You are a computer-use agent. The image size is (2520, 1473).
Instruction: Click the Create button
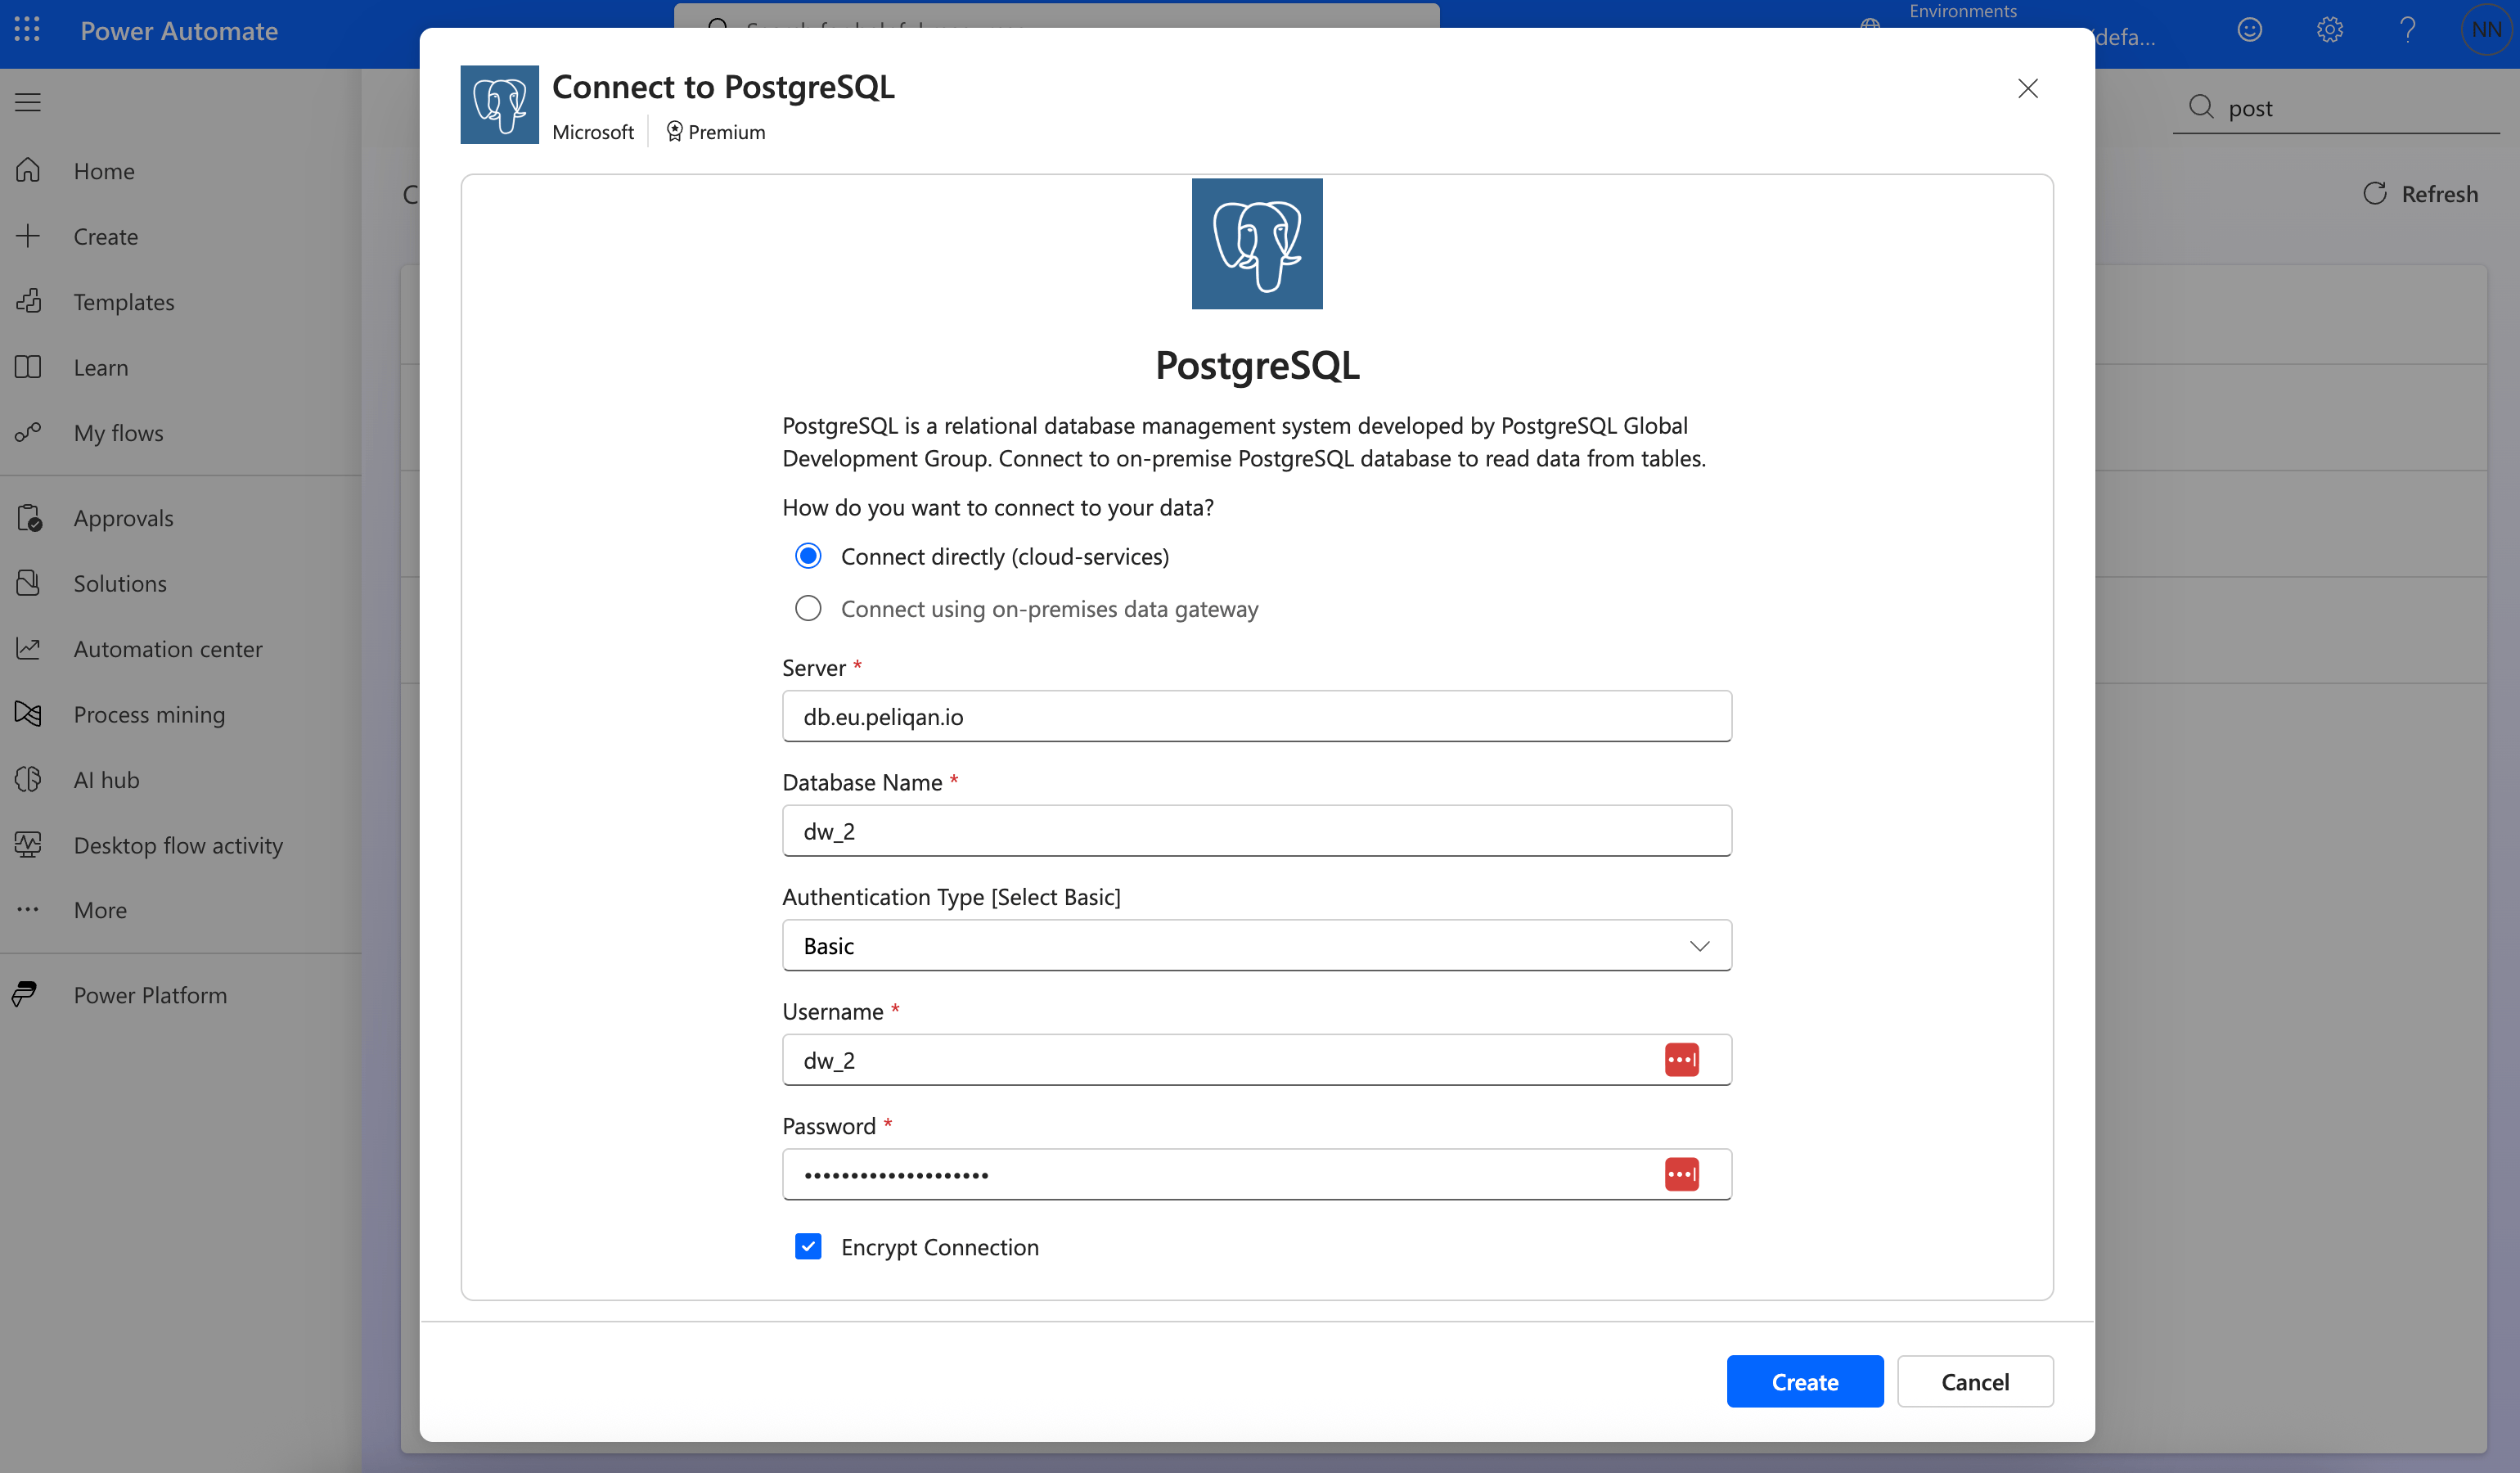click(1805, 1382)
